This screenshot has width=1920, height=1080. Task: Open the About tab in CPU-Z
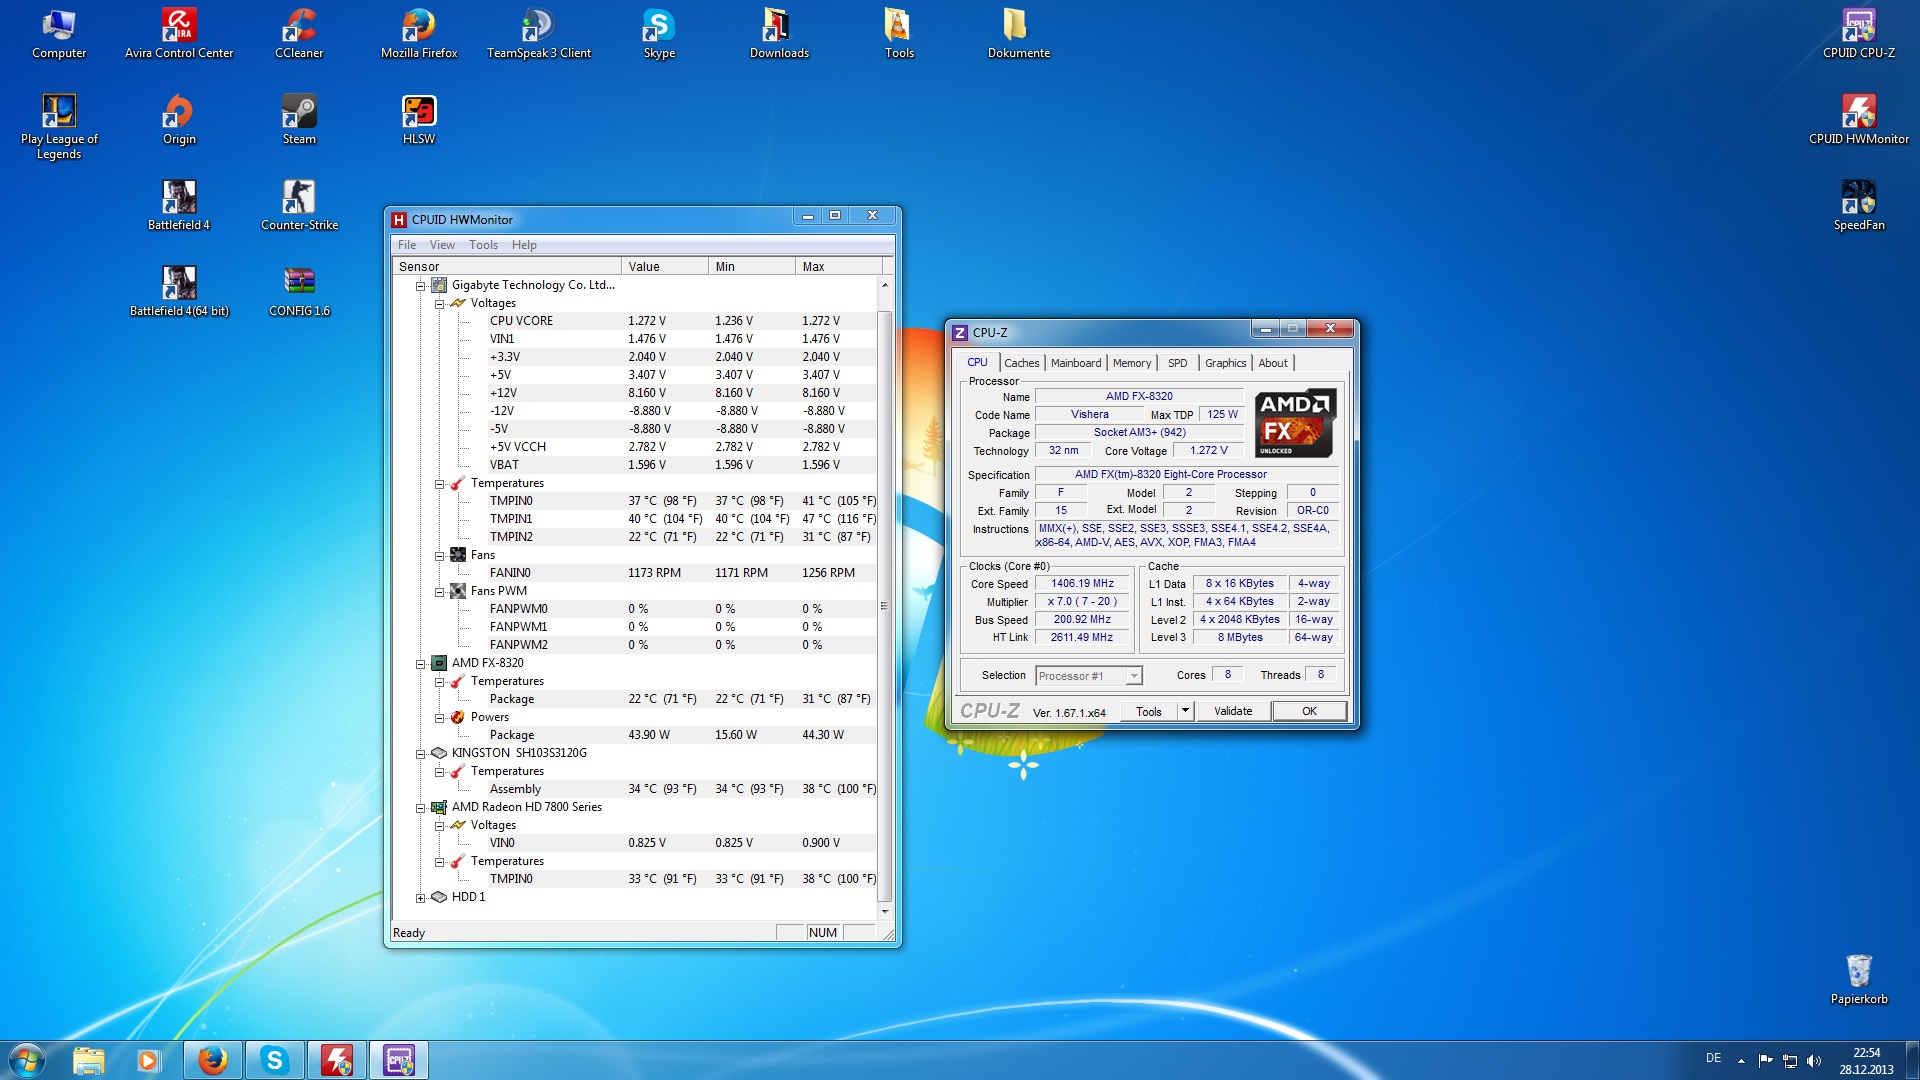pyautogui.click(x=1273, y=363)
